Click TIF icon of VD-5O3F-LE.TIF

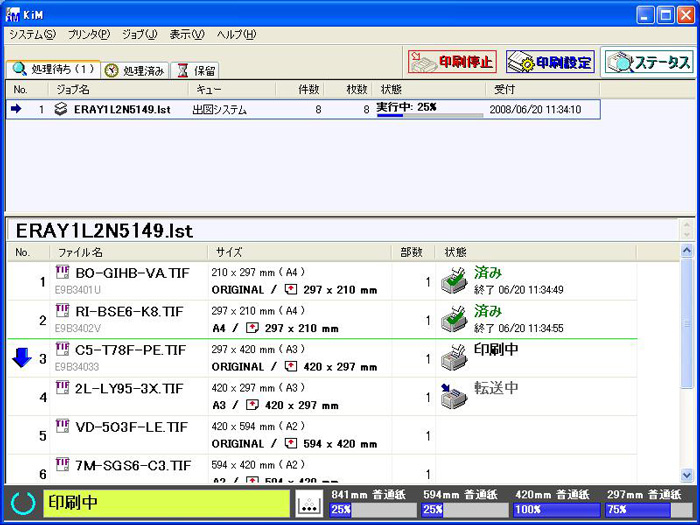(x=62, y=425)
